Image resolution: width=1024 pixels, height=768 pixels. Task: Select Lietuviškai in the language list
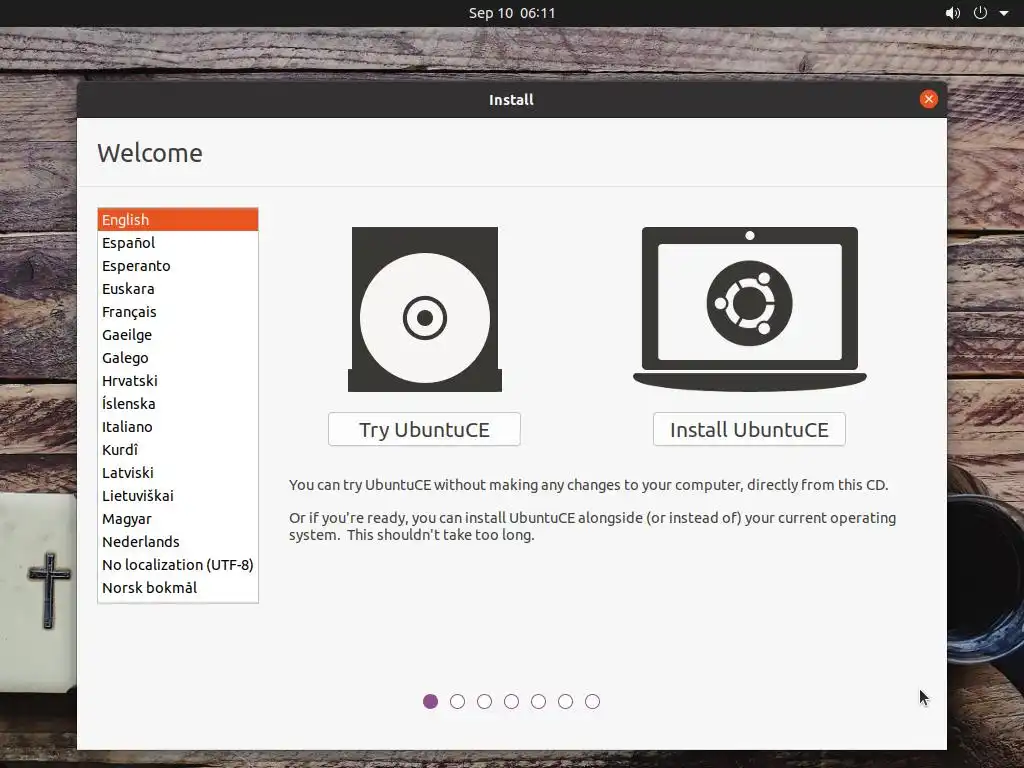[178, 496]
